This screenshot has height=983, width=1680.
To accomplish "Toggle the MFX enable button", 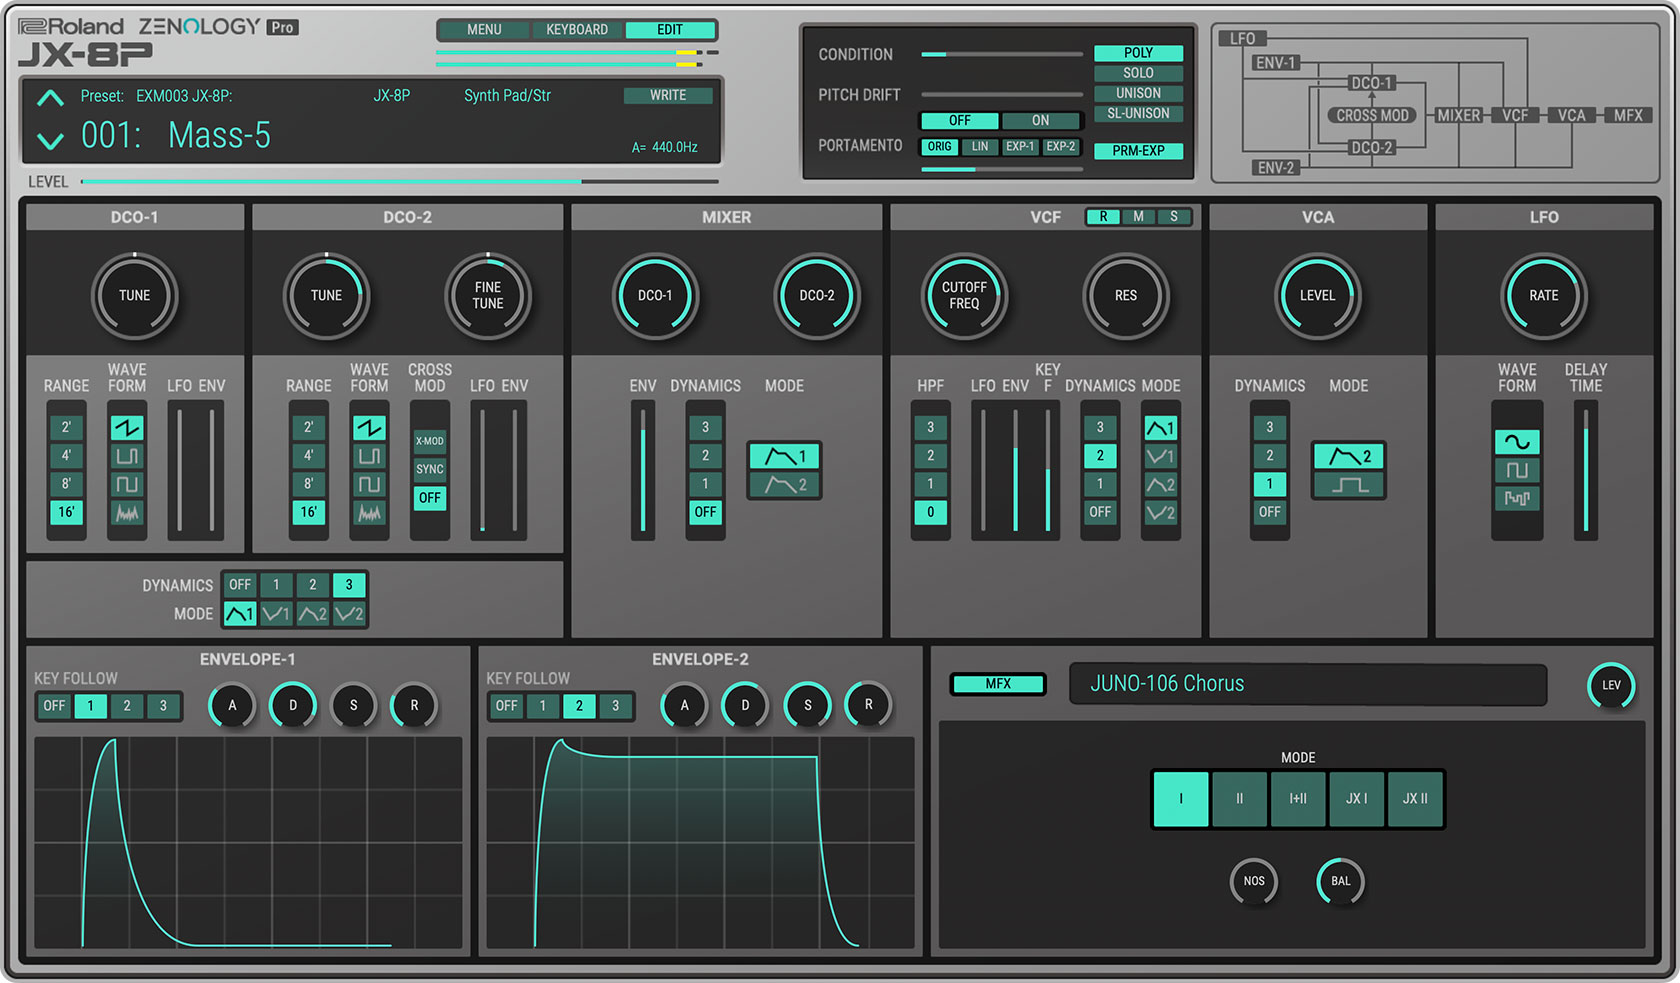I will (x=998, y=684).
